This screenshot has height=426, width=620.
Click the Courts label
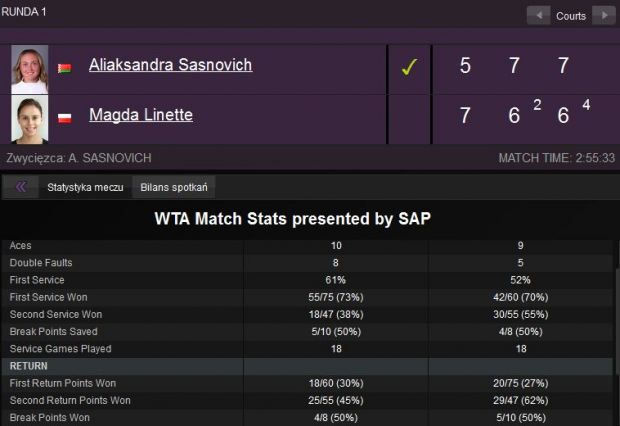[x=571, y=16]
